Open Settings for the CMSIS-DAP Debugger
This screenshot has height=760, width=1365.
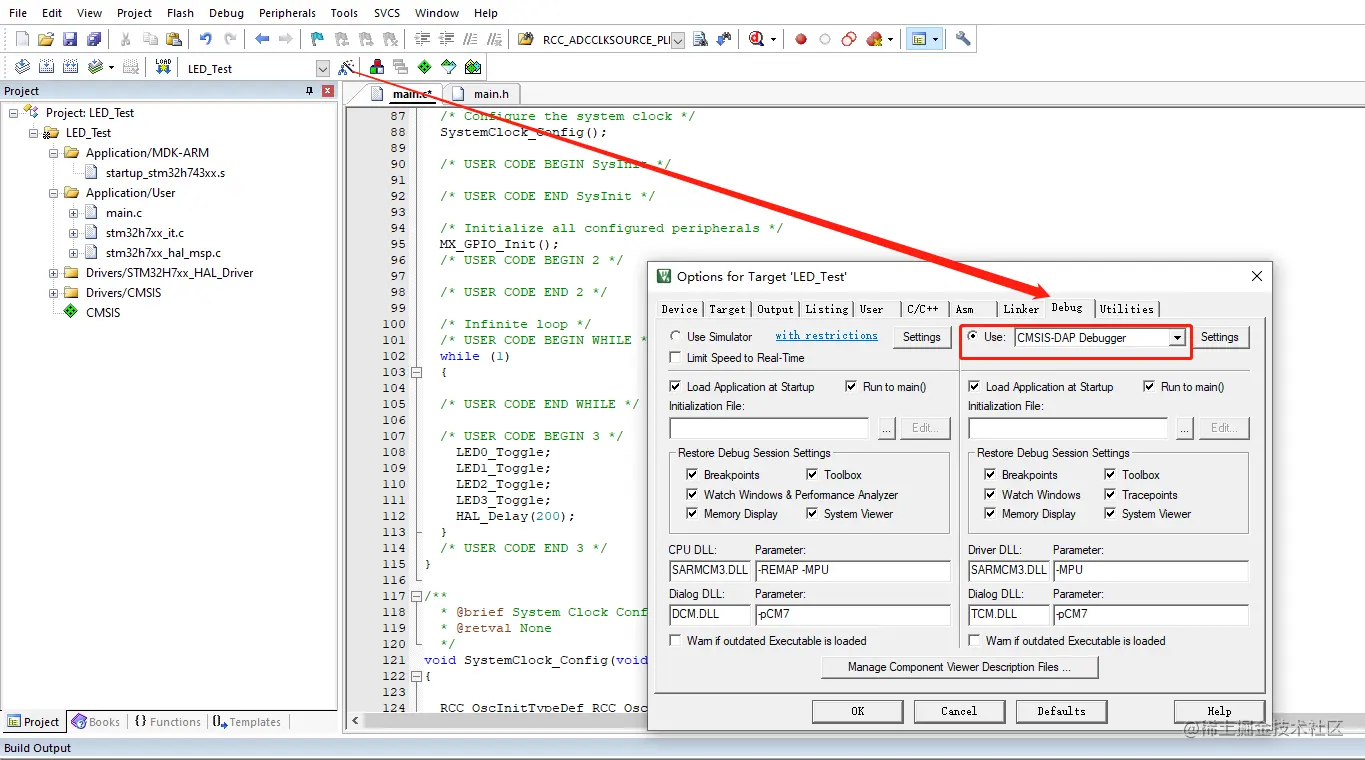(1220, 337)
